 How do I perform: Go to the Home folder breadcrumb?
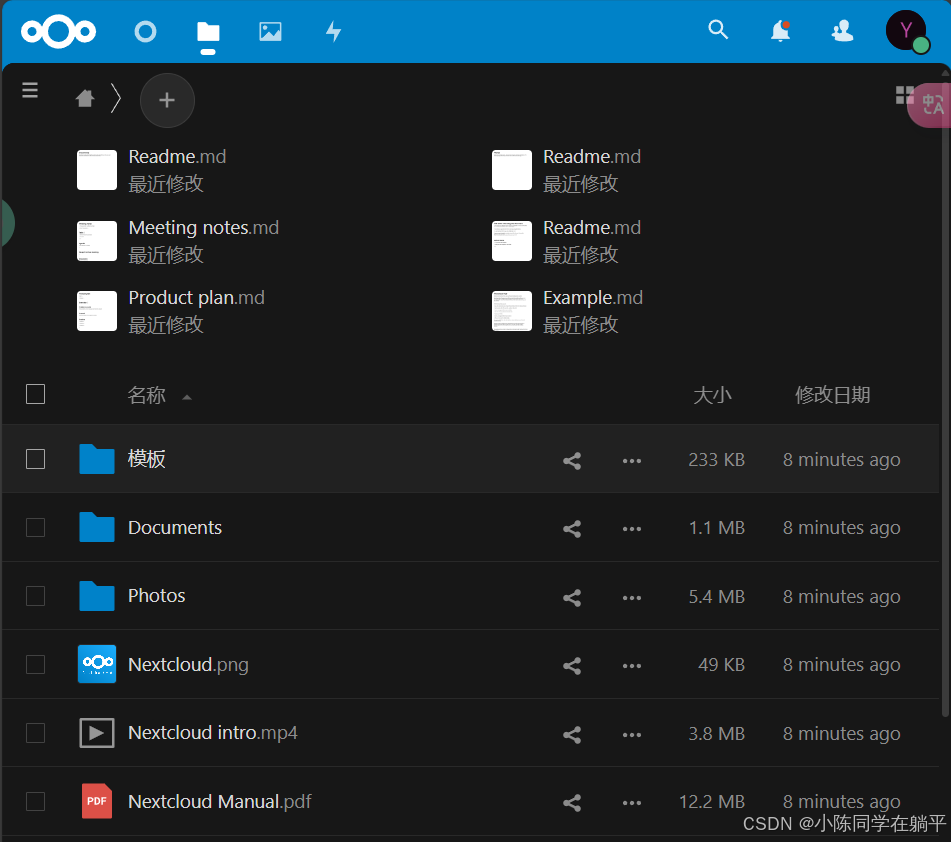(85, 98)
